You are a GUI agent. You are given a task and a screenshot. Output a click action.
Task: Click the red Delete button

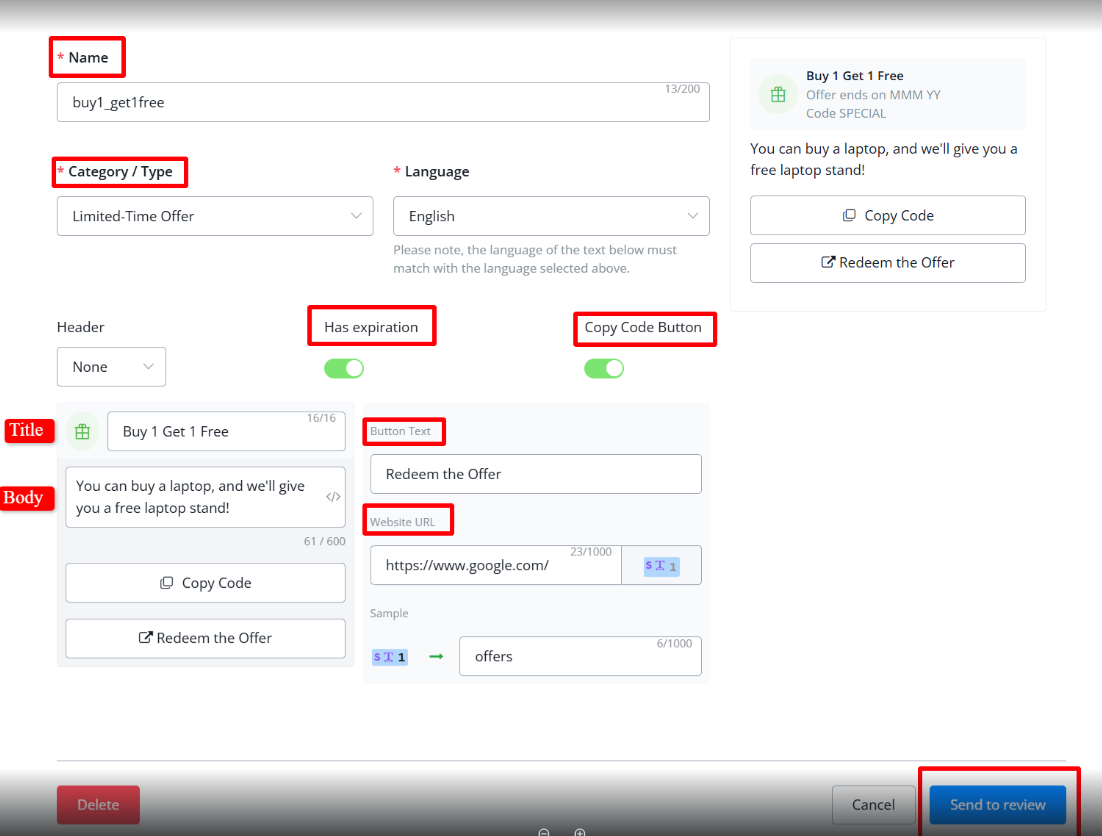98,805
